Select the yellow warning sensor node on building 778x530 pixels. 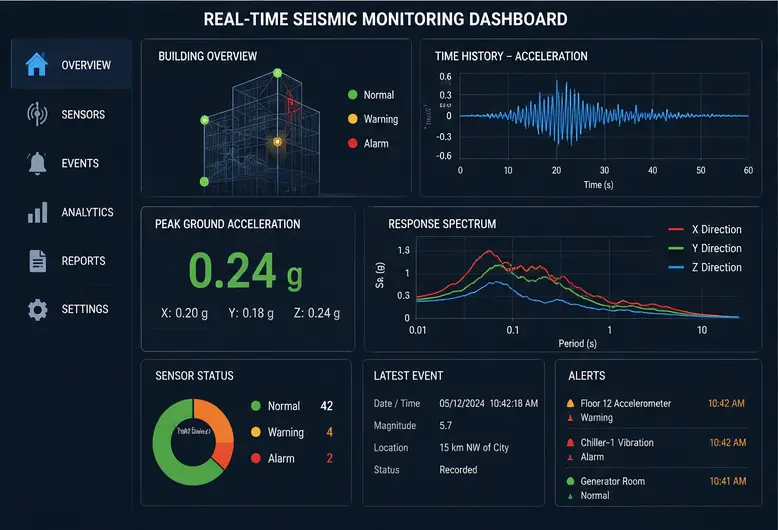(x=278, y=142)
